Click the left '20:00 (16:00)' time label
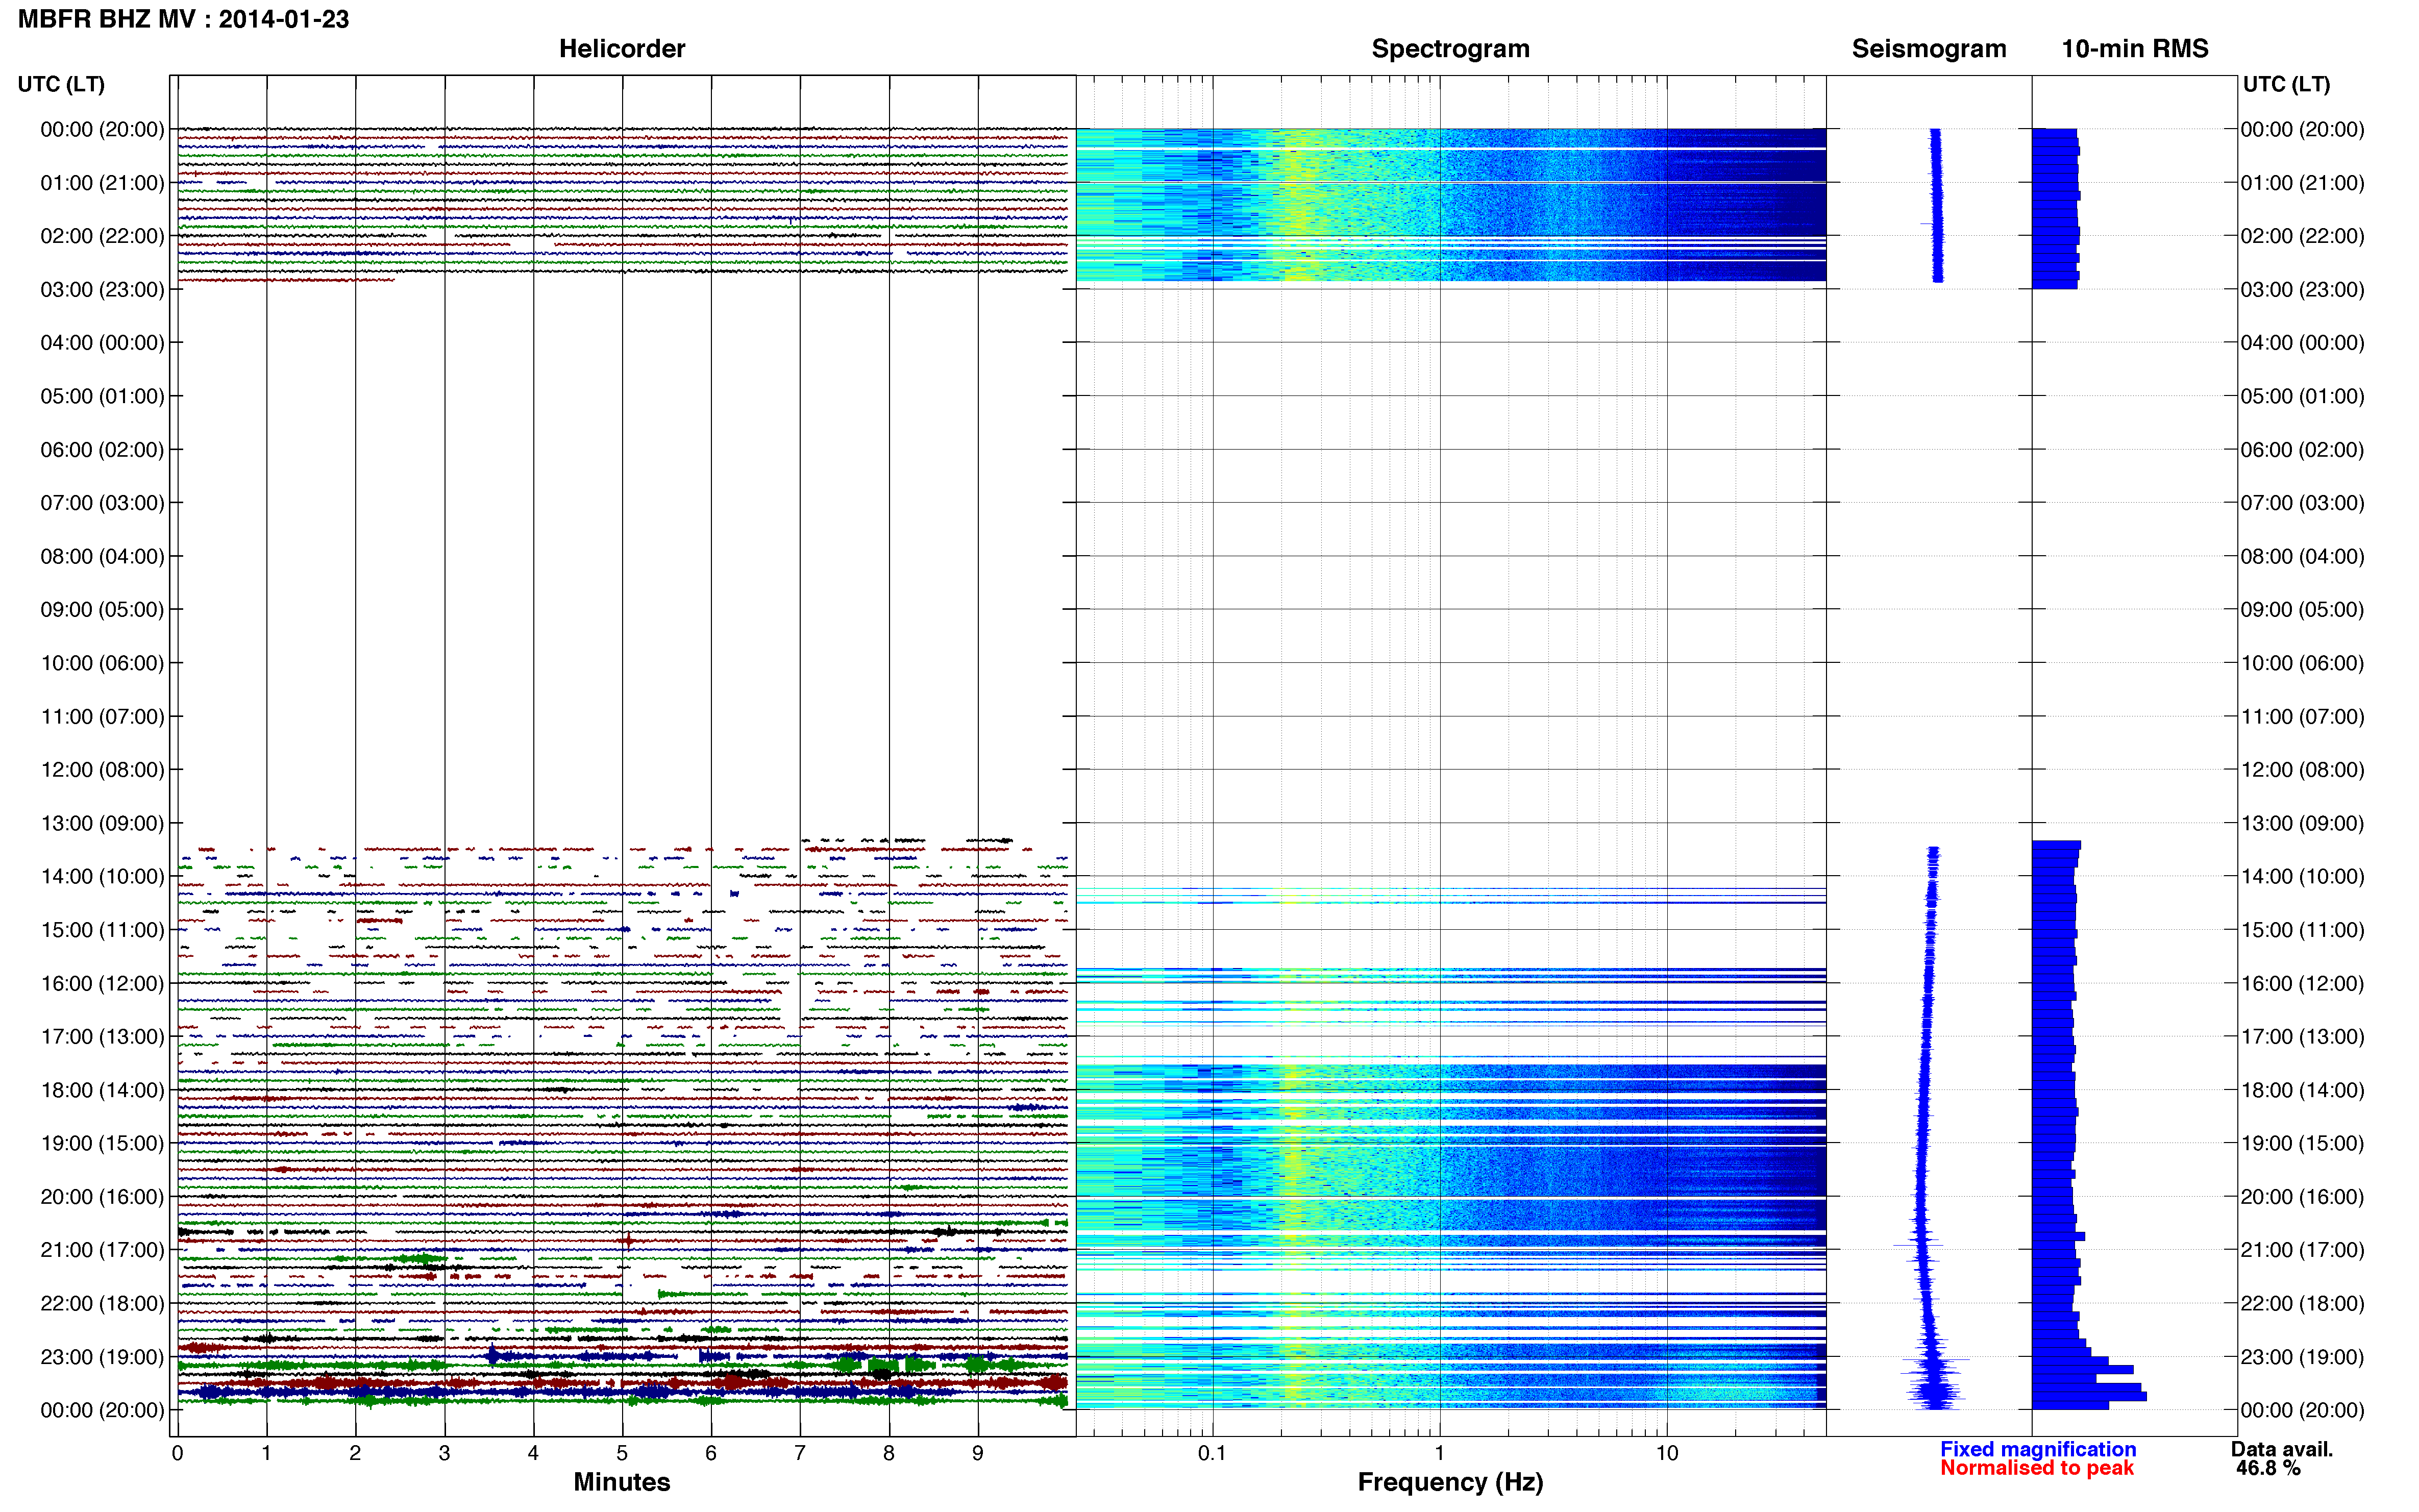The height and width of the screenshot is (1512, 2419). click(102, 1197)
